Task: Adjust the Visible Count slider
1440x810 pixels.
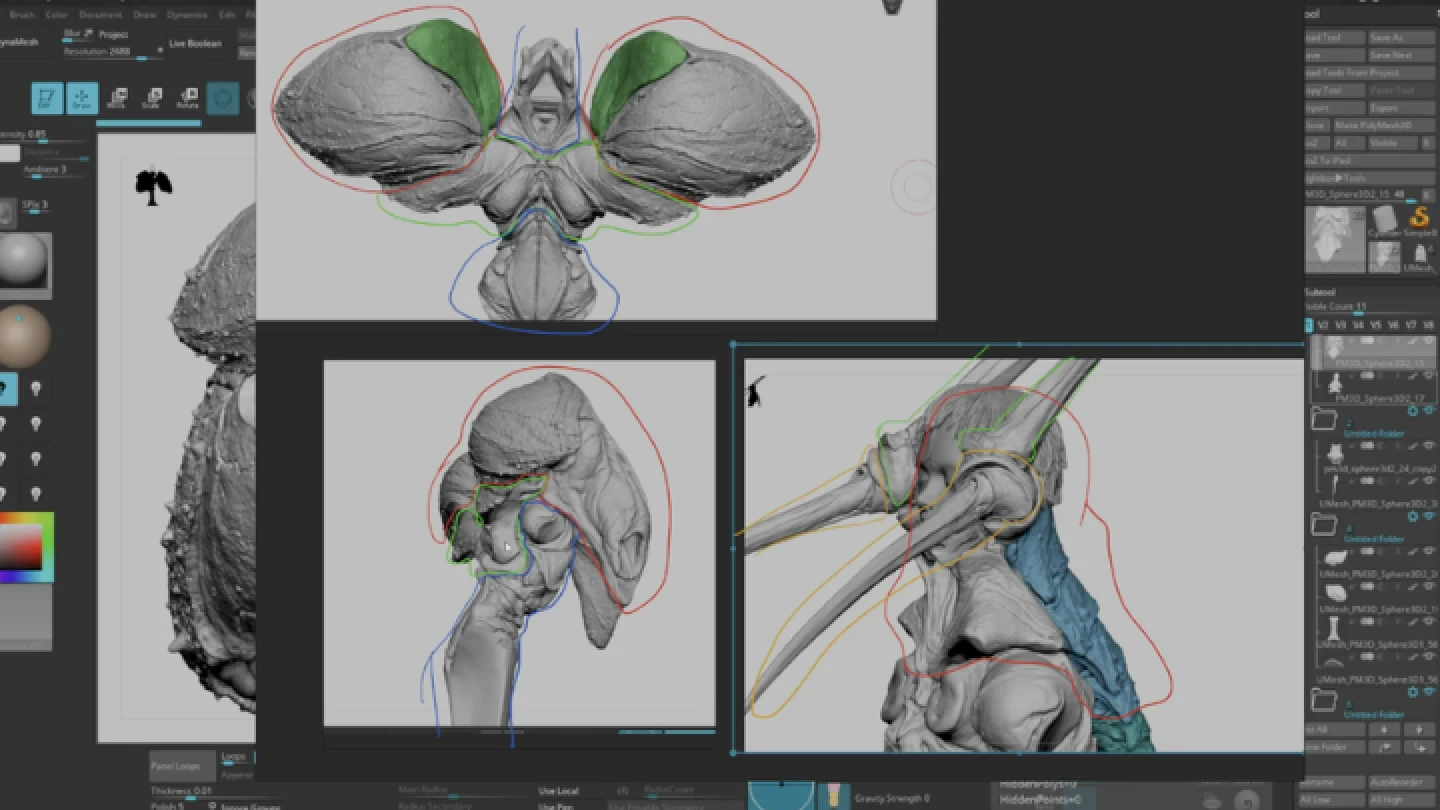Action: (x=1369, y=308)
